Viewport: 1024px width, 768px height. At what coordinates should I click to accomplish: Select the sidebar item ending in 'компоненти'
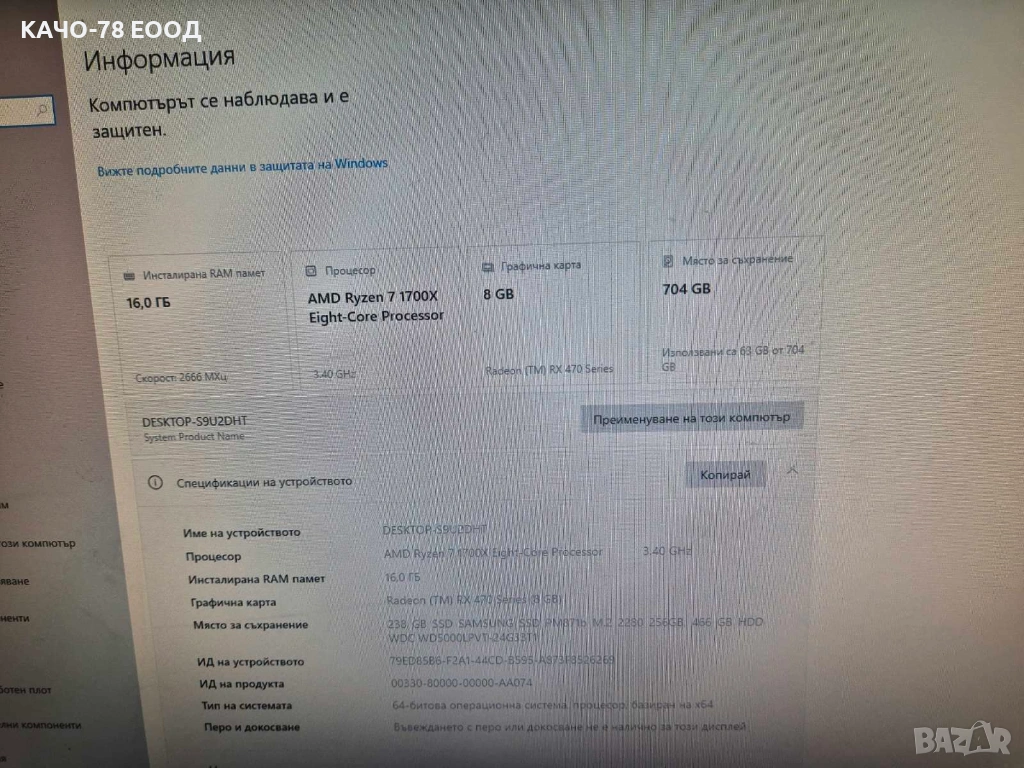click(x=40, y=725)
